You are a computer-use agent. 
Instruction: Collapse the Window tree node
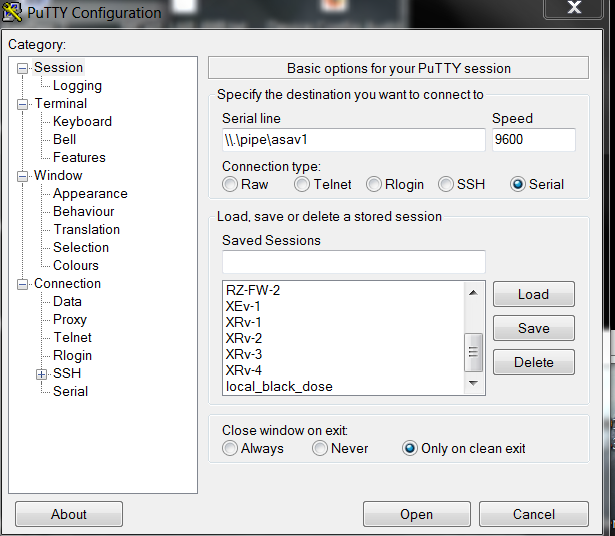click(22, 176)
